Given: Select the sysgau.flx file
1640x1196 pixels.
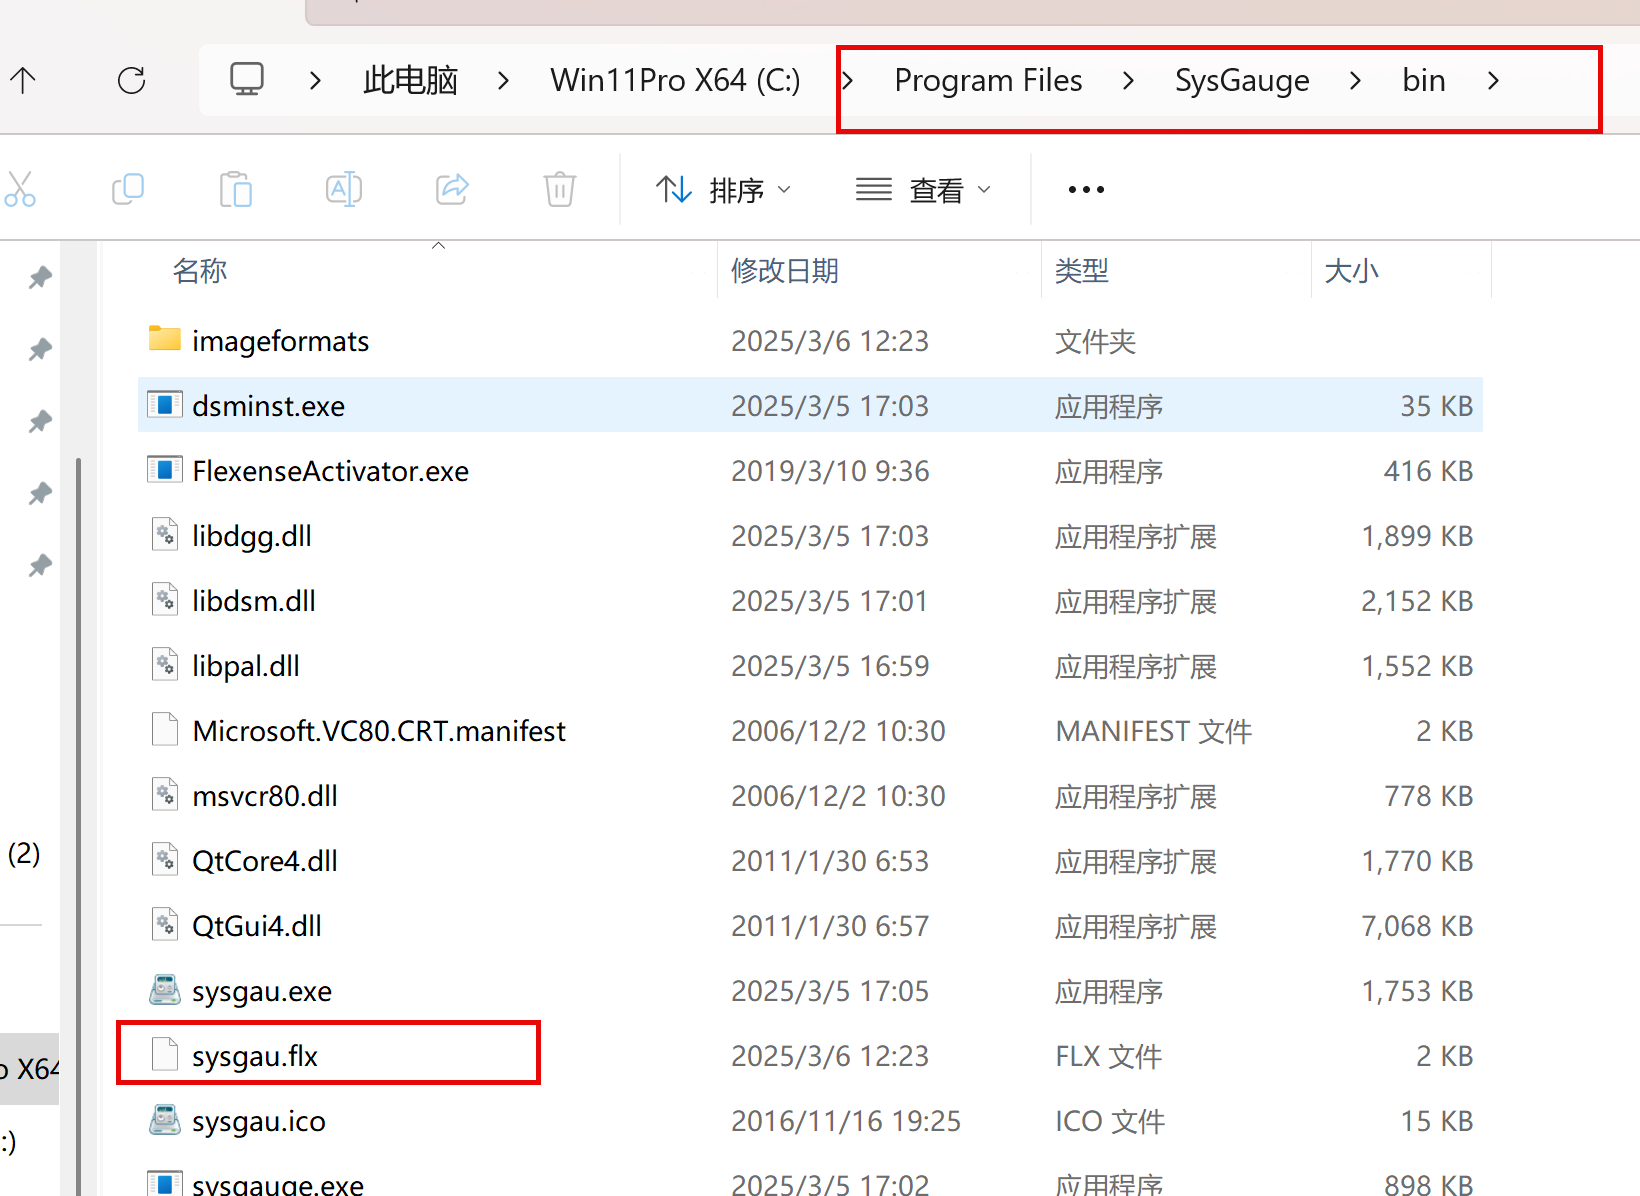Looking at the screenshot, I should pyautogui.click(x=255, y=1056).
